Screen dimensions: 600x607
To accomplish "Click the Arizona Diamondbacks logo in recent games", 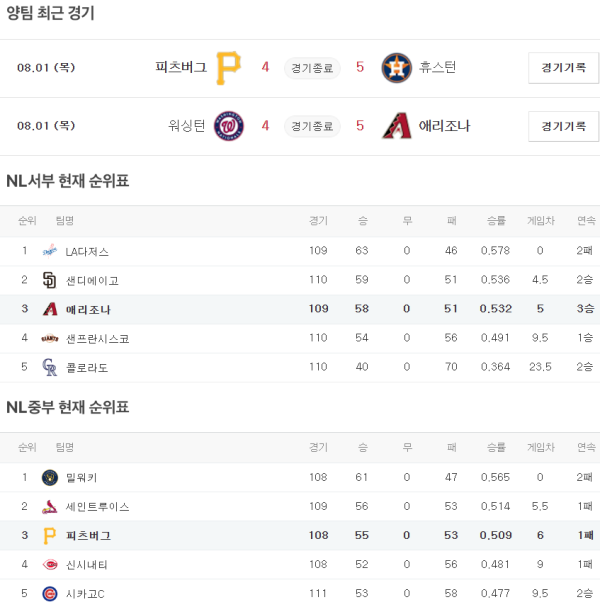I will (396, 126).
